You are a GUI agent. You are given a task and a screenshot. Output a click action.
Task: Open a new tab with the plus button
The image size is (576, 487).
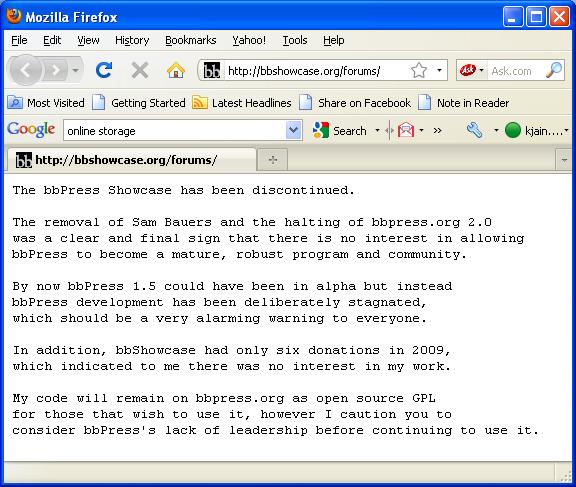pos(273,160)
